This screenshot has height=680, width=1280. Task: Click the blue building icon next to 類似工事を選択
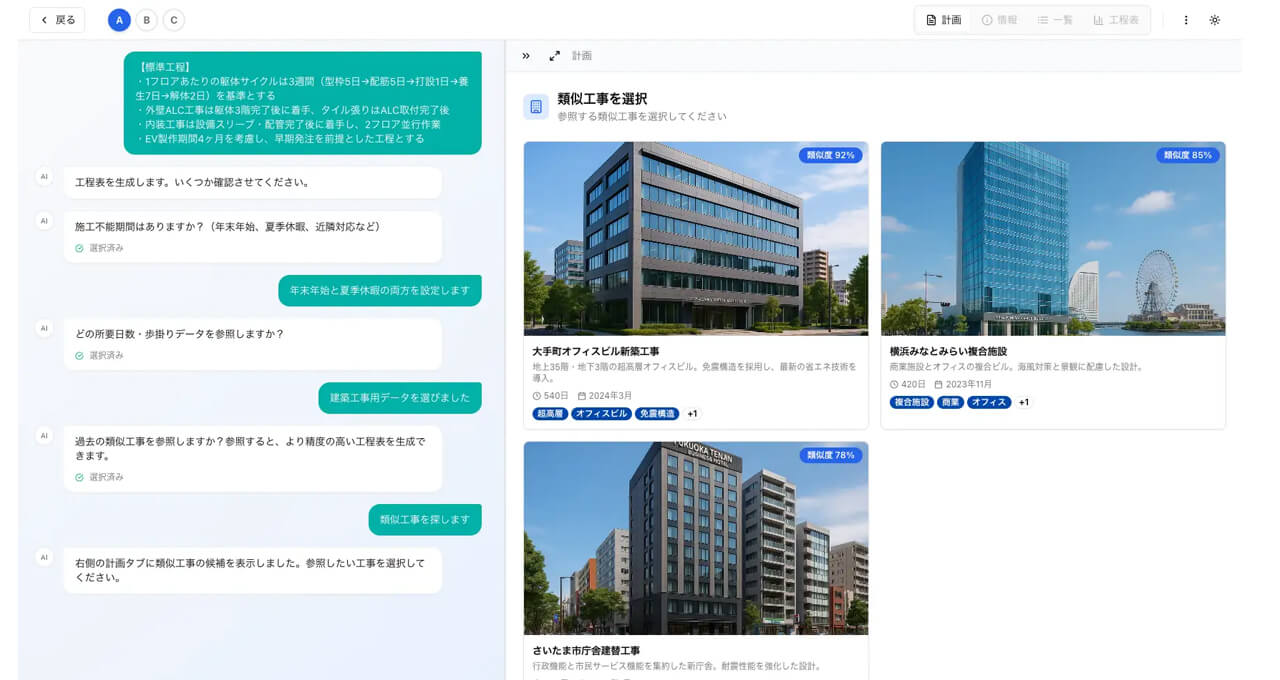[x=535, y=105]
